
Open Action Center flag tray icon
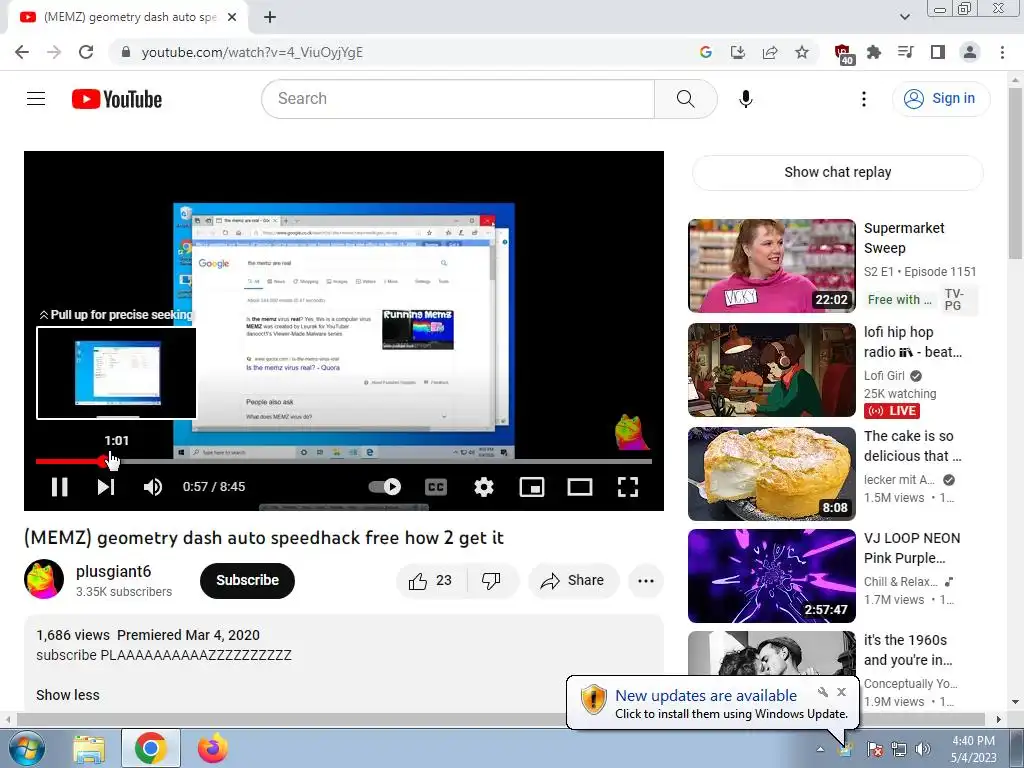point(875,749)
